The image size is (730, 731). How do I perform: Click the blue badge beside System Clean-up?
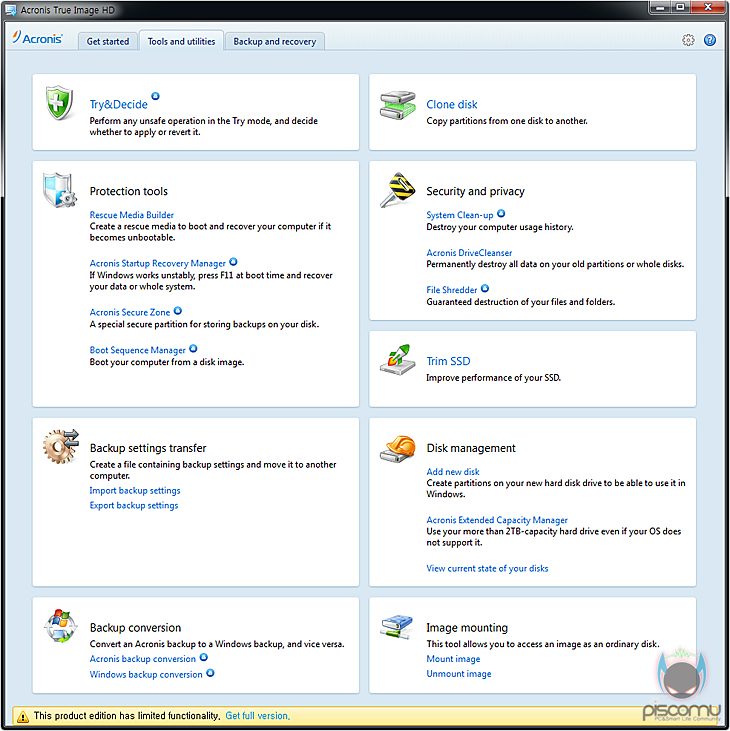(501, 214)
